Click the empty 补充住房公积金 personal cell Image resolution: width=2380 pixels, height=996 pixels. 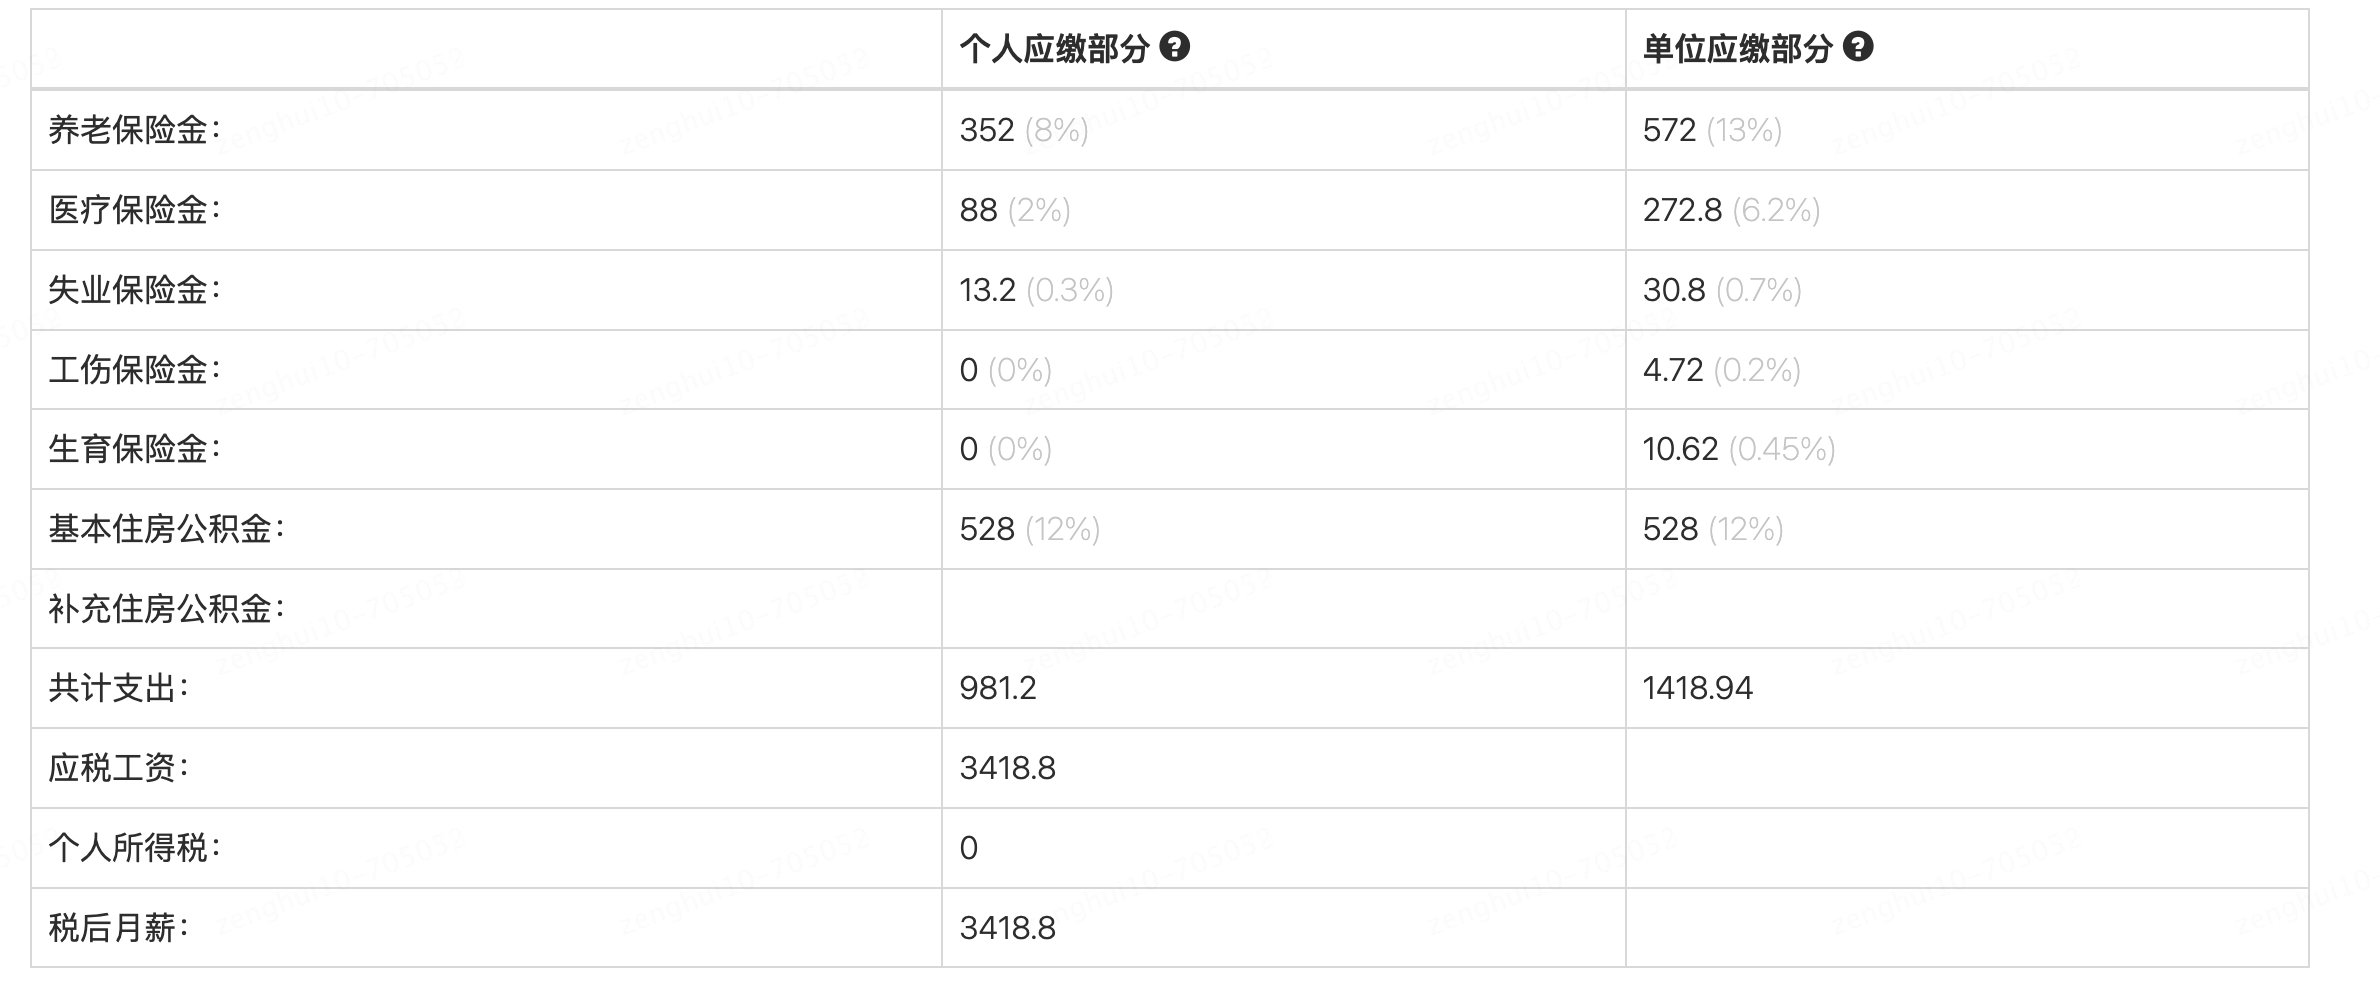[x=1284, y=609]
